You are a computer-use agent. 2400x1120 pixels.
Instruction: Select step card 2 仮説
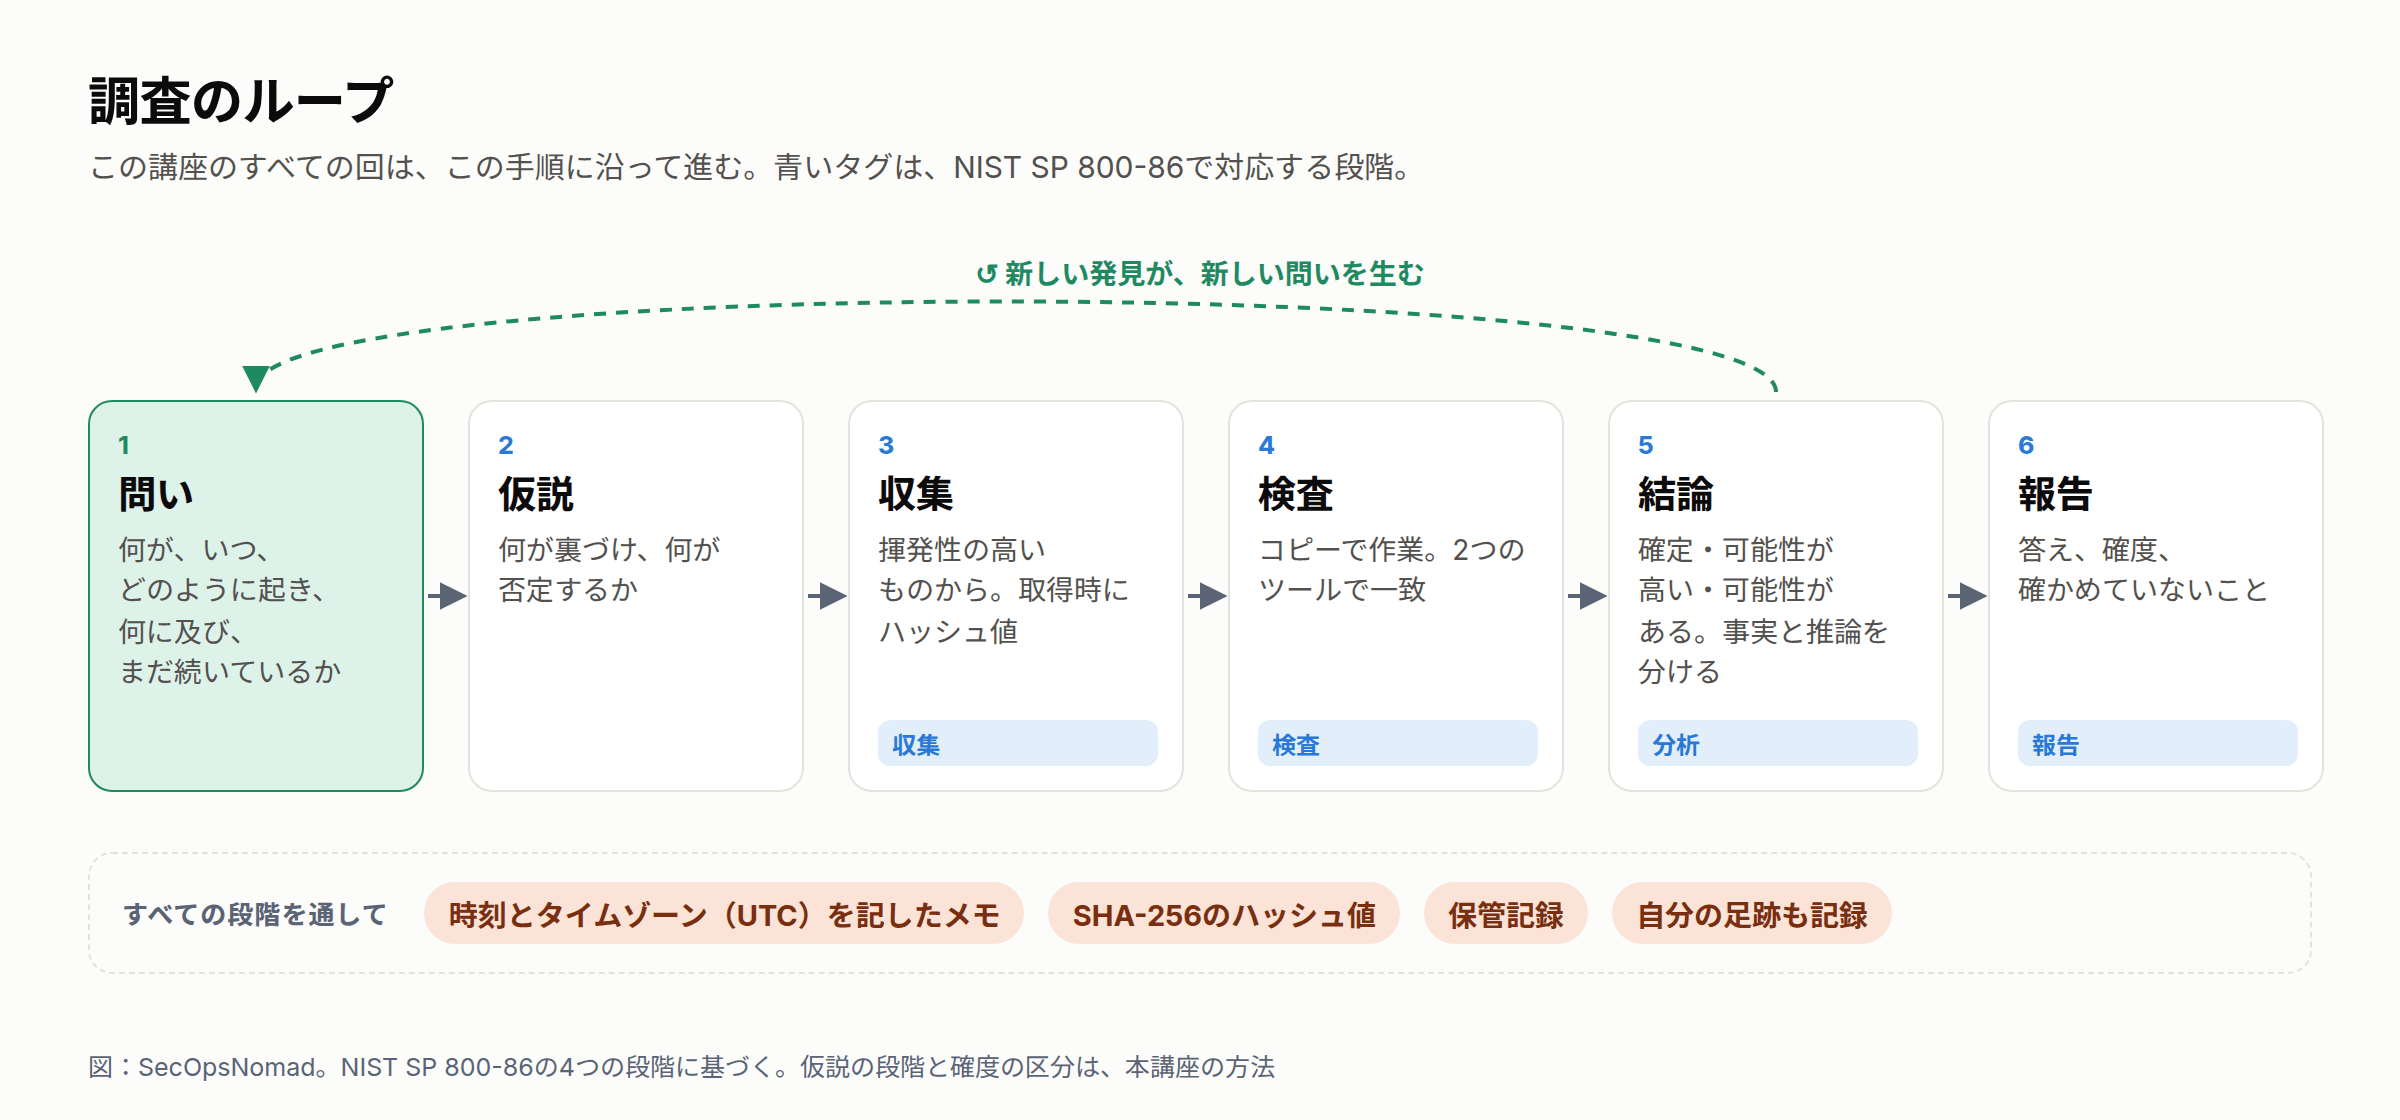click(x=636, y=596)
